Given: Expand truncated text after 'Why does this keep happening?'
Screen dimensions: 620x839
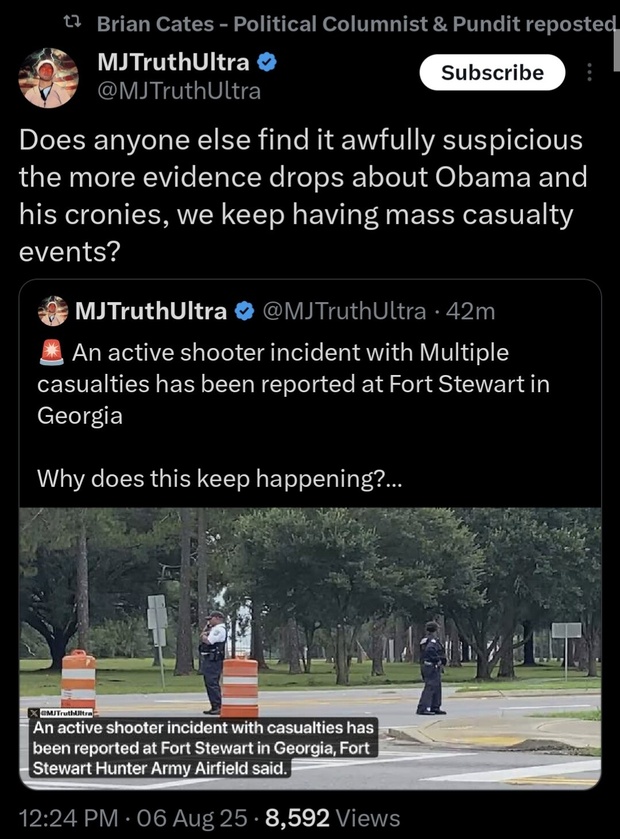Looking at the screenshot, I should [x=393, y=479].
